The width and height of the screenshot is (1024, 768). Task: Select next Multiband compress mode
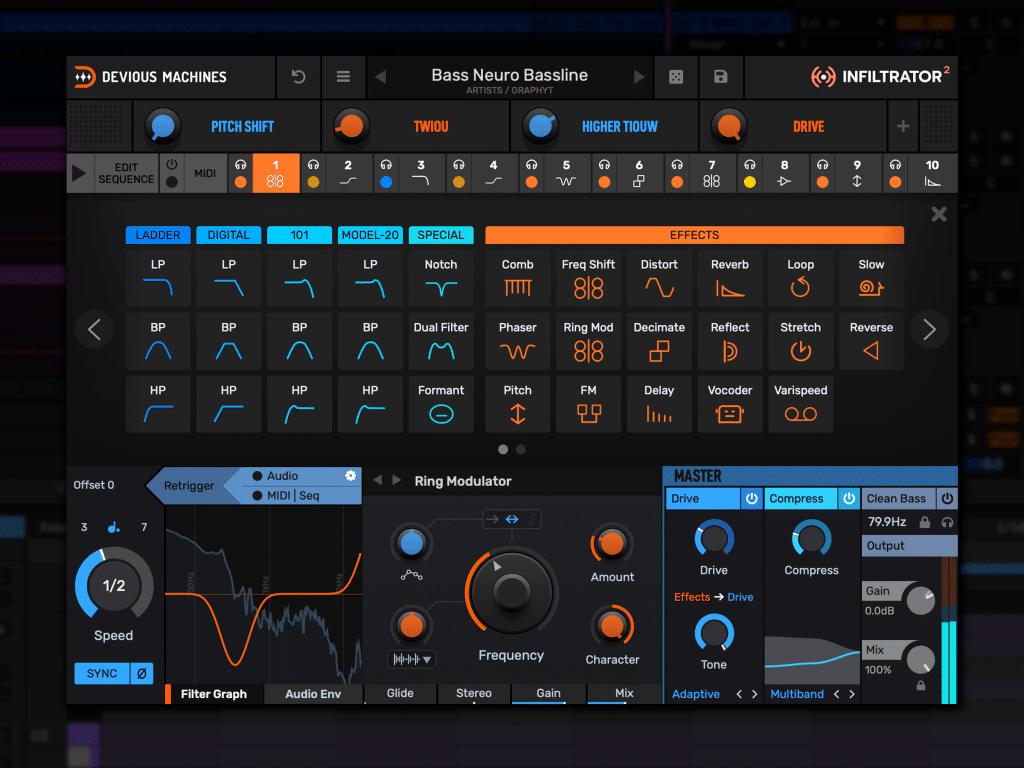(852, 694)
